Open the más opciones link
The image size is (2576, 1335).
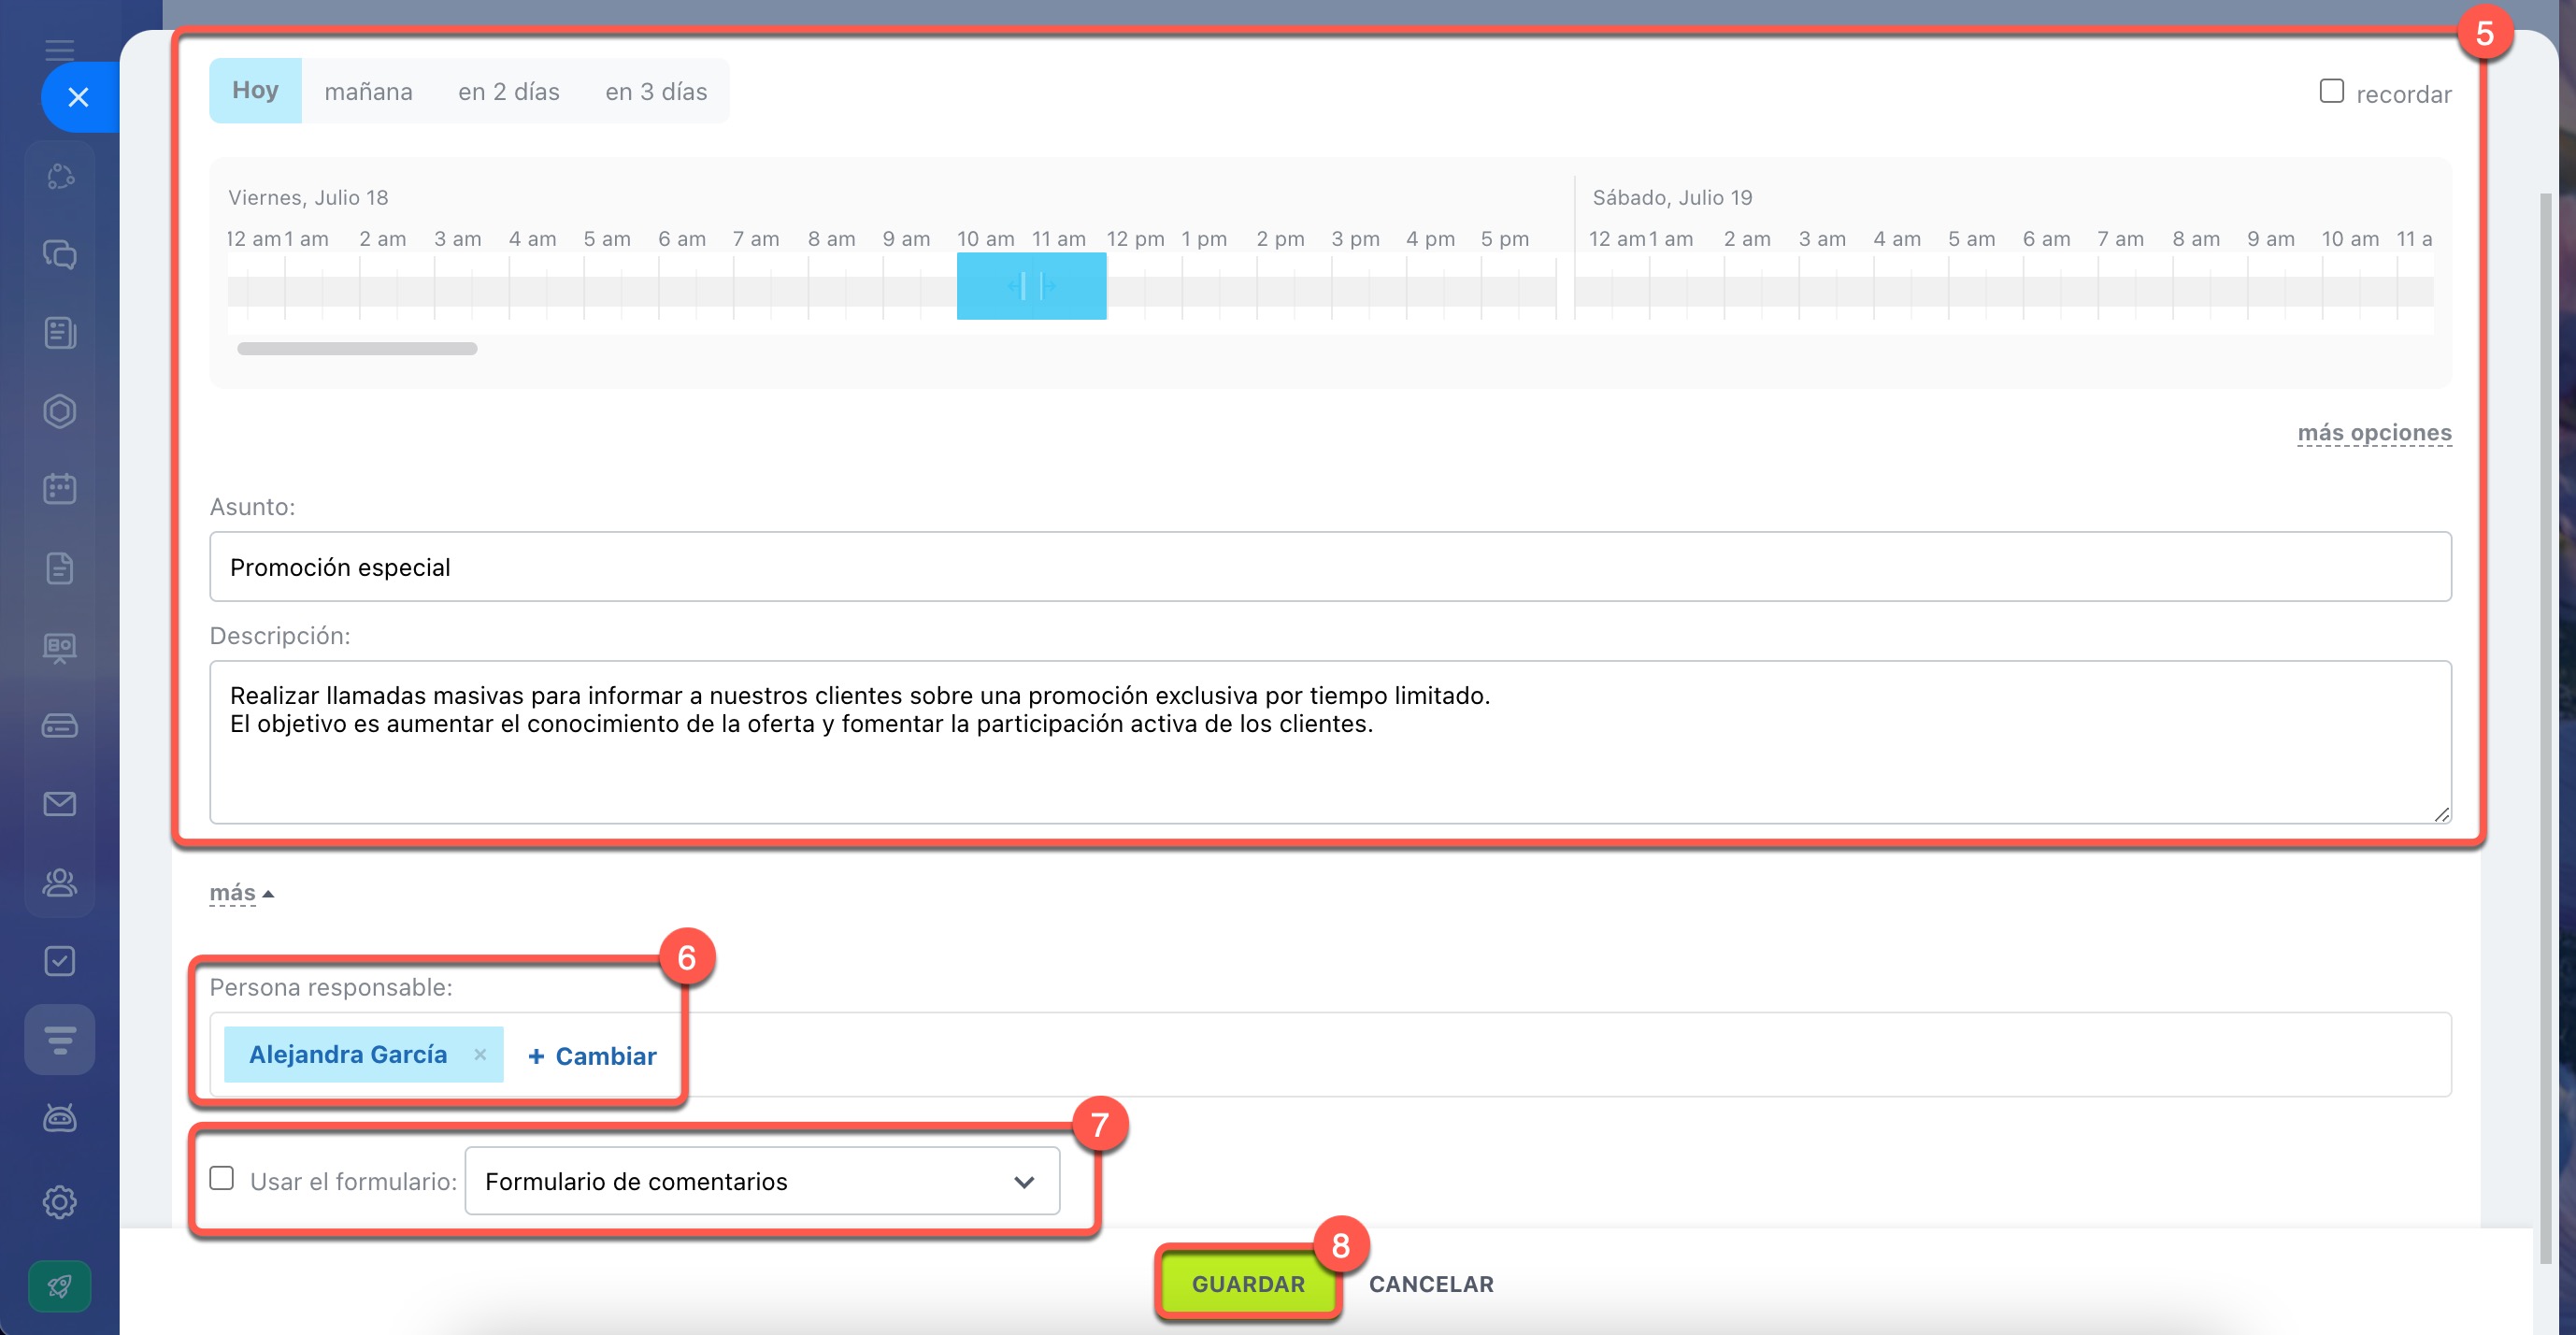2374,432
